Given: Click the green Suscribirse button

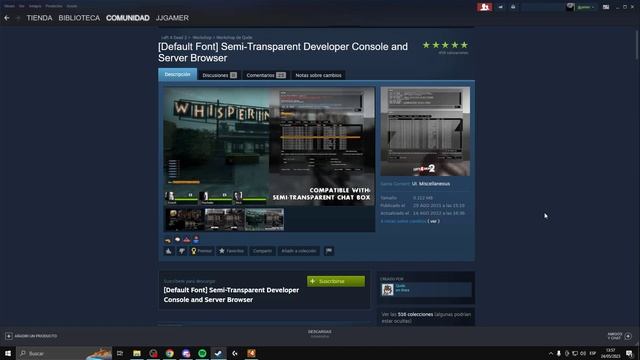Looking at the screenshot, I should coord(336,281).
